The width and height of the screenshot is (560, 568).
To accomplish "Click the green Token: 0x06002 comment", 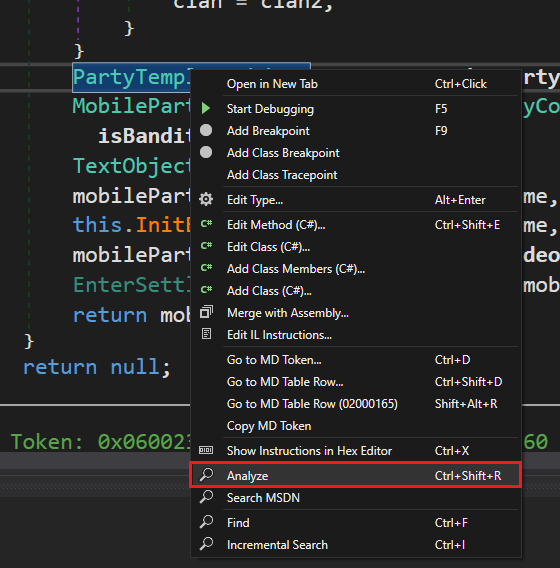I will click(101, 442).
